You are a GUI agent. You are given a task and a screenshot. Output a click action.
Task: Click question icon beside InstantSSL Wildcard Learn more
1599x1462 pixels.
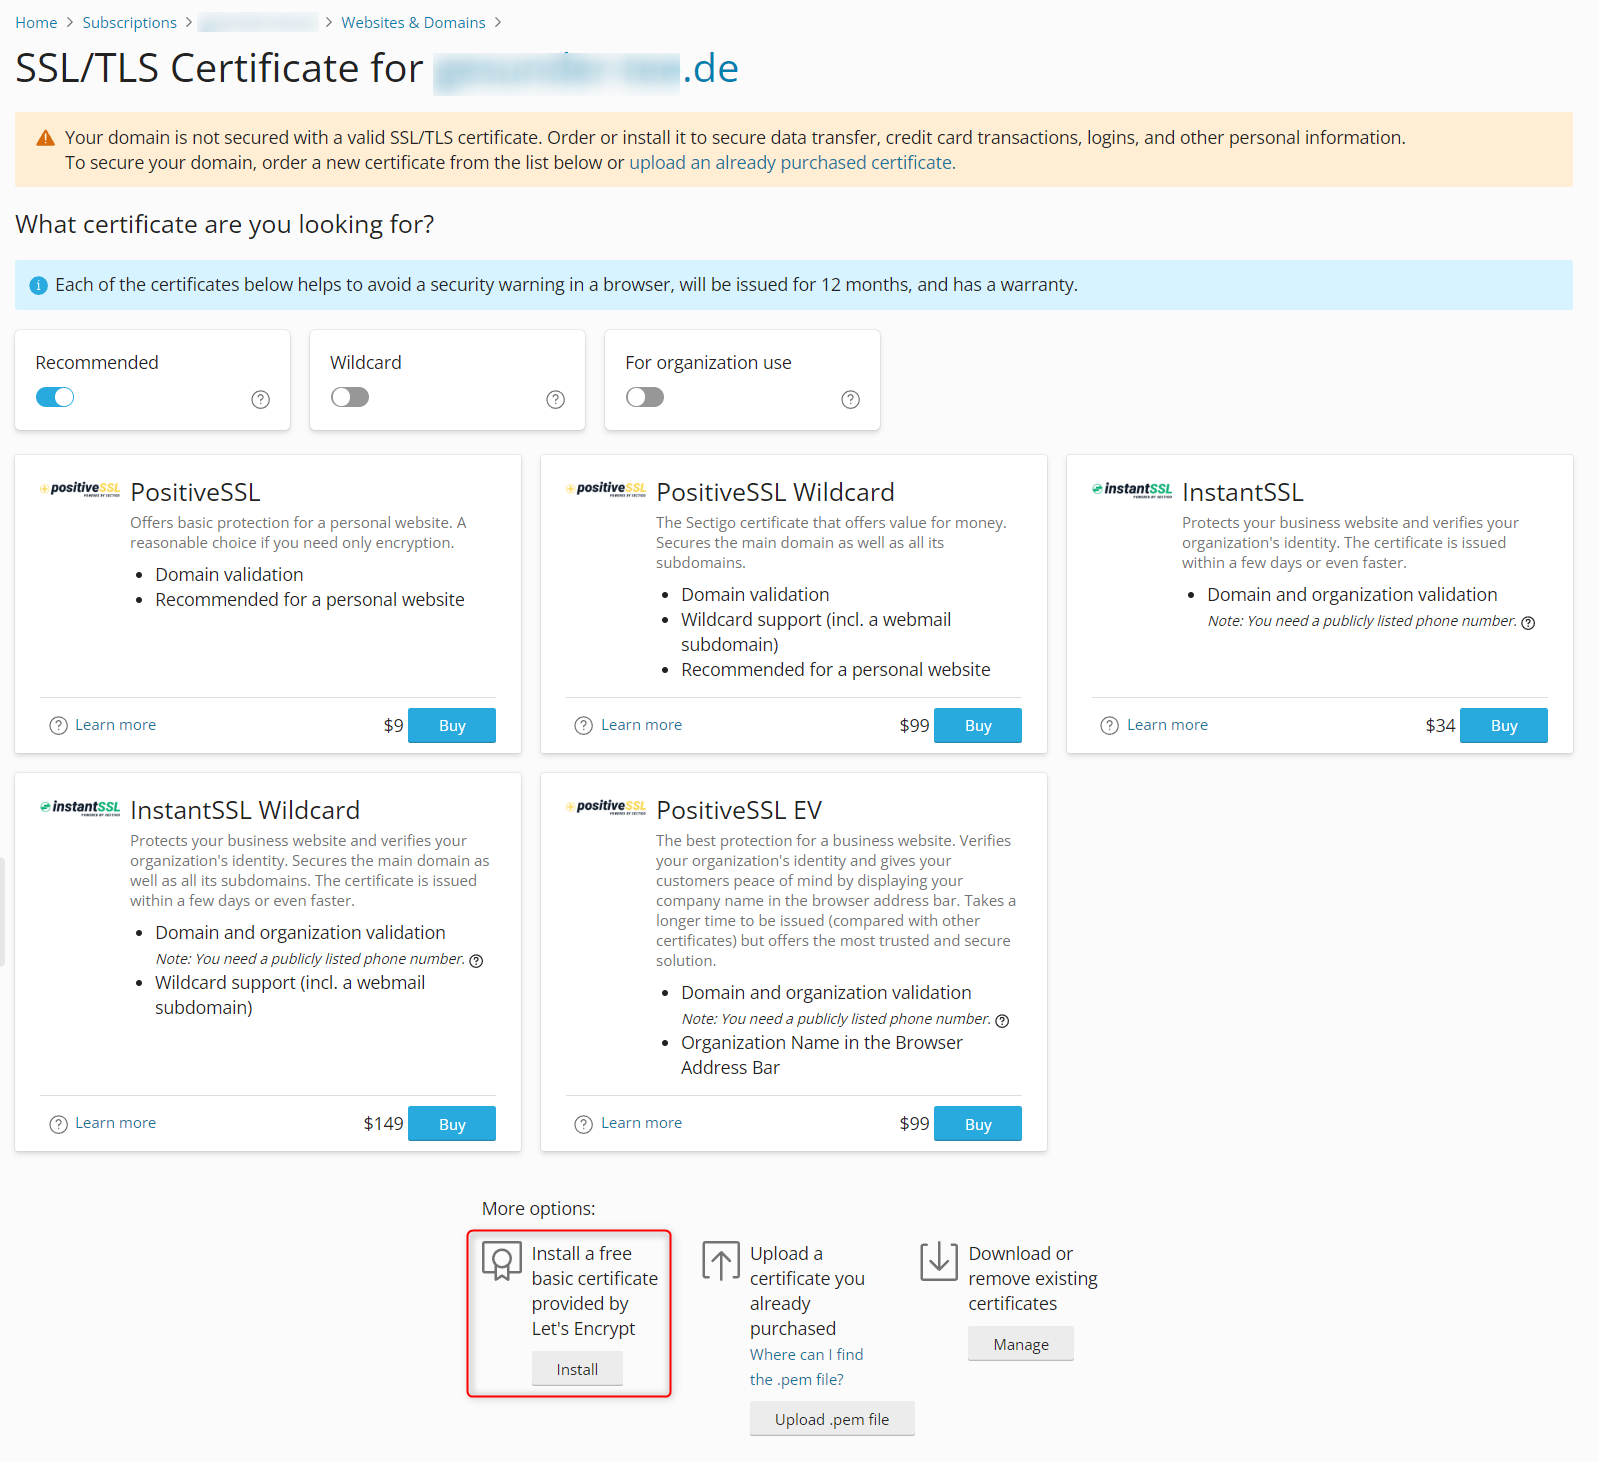[x=58, y=1125]
